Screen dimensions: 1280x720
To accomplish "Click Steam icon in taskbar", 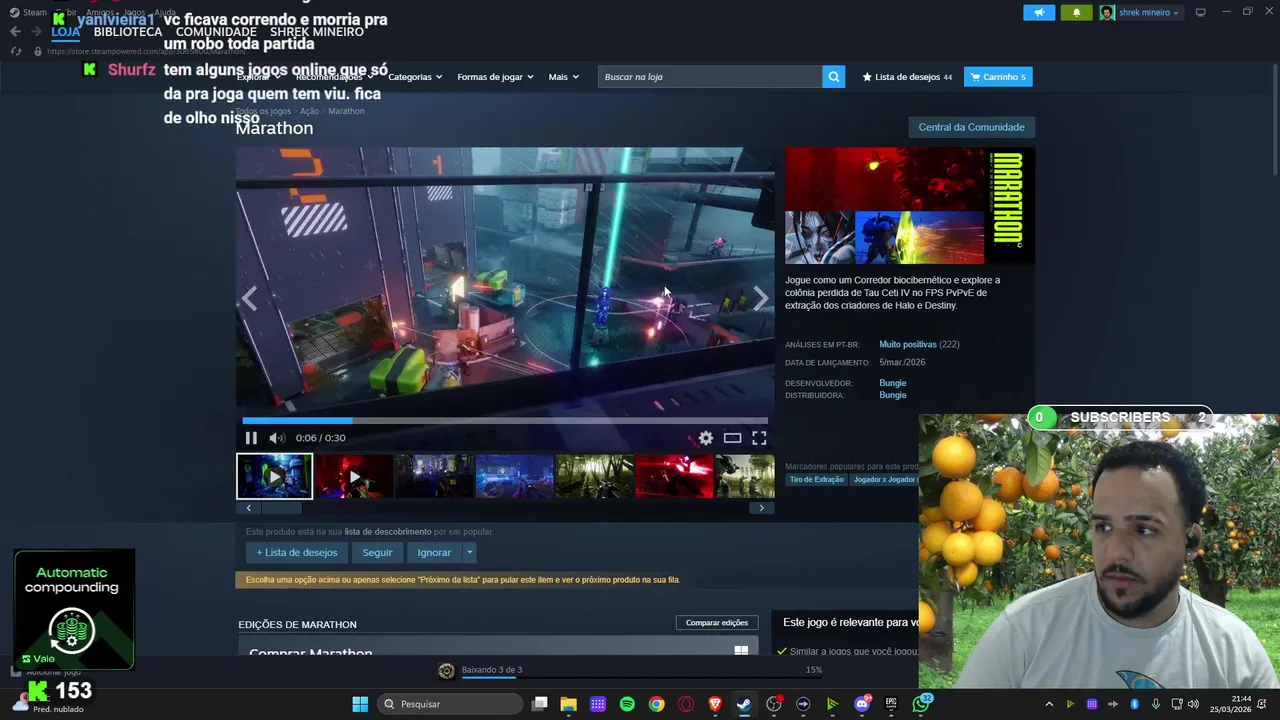I will click(744, 704).
